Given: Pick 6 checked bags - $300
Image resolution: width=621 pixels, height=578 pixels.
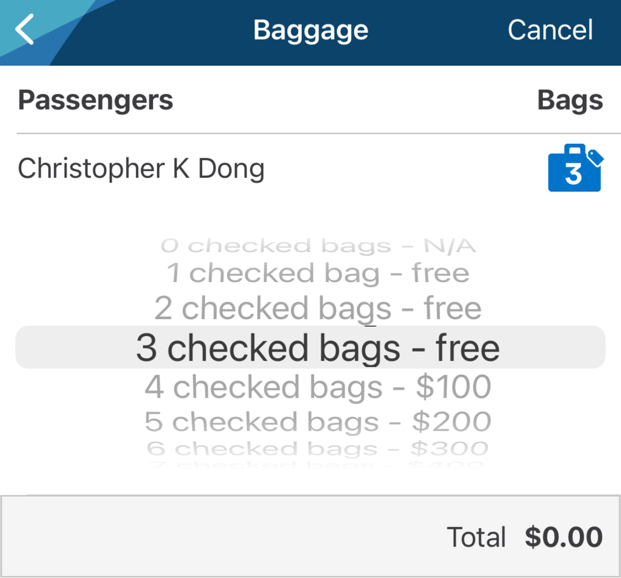Looking at the screenshot, I should [317, 449].
